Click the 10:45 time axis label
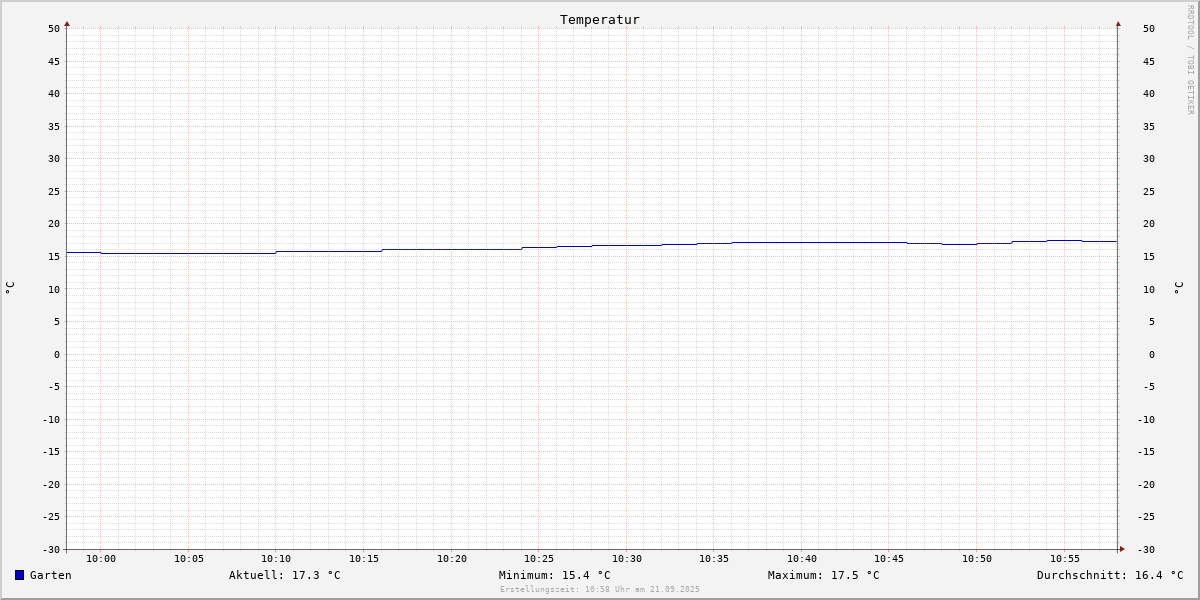The image size is (1200, 600). (x=889, y=559)
